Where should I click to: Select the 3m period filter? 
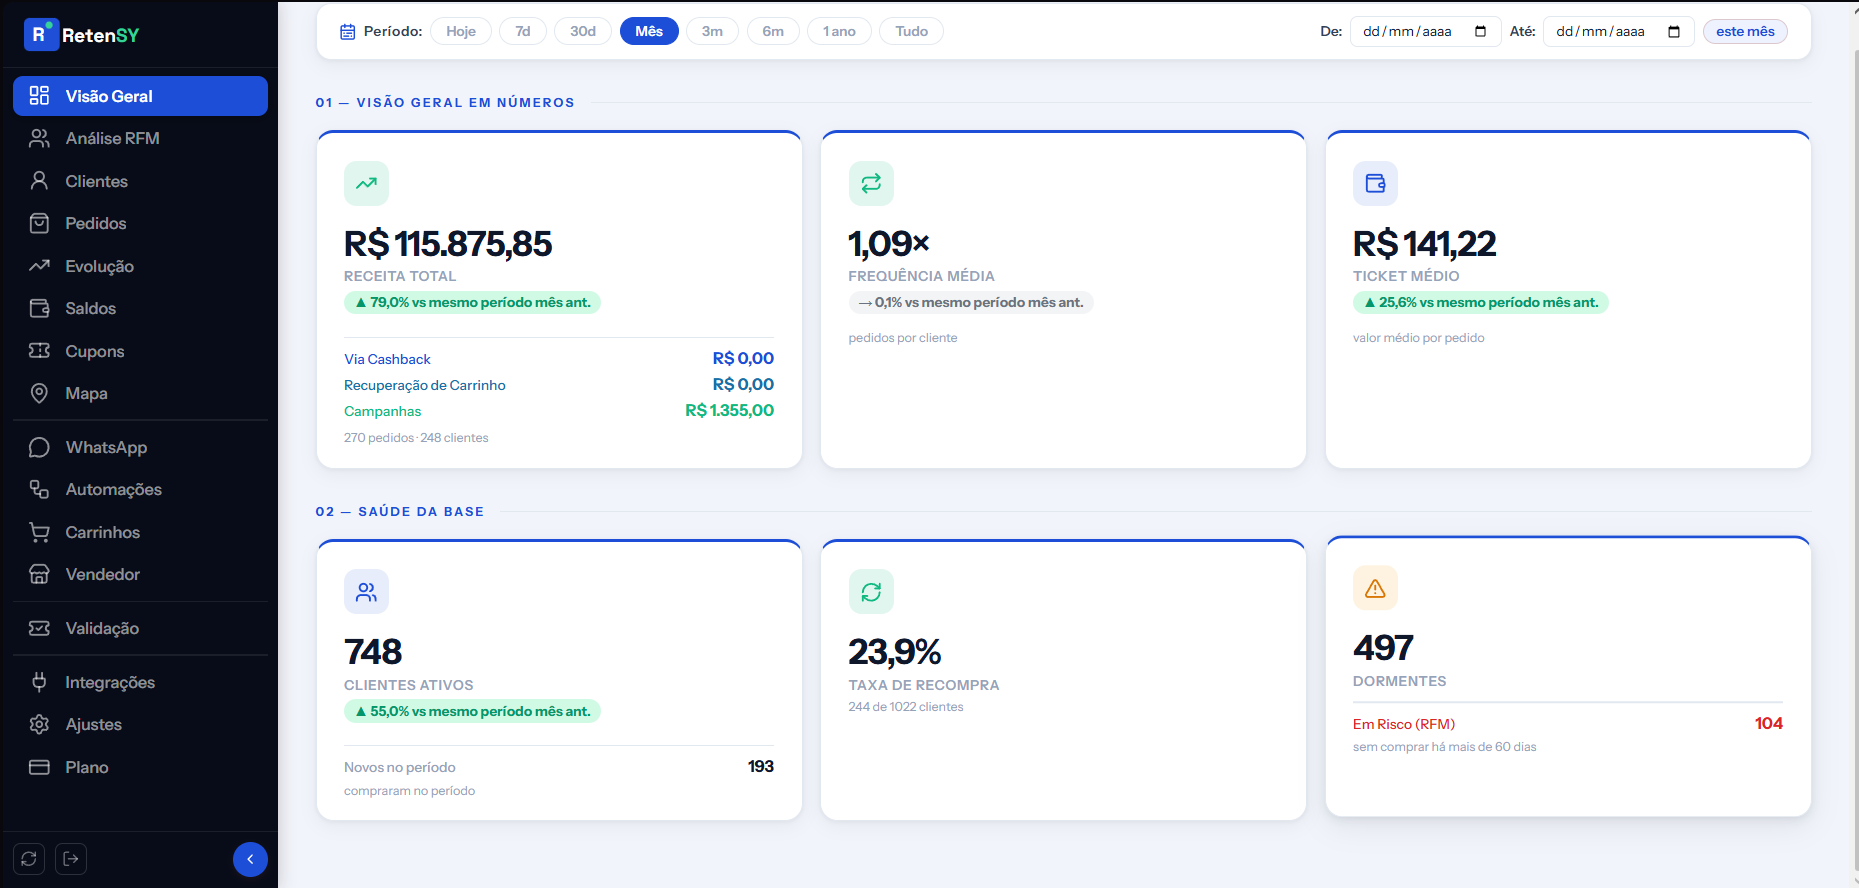(712, 31)
